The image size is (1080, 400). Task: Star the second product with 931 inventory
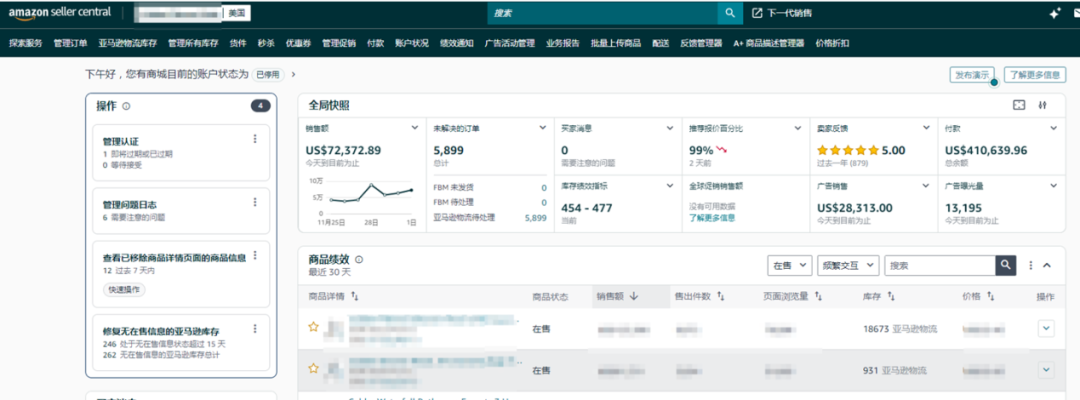coord(313,369)
